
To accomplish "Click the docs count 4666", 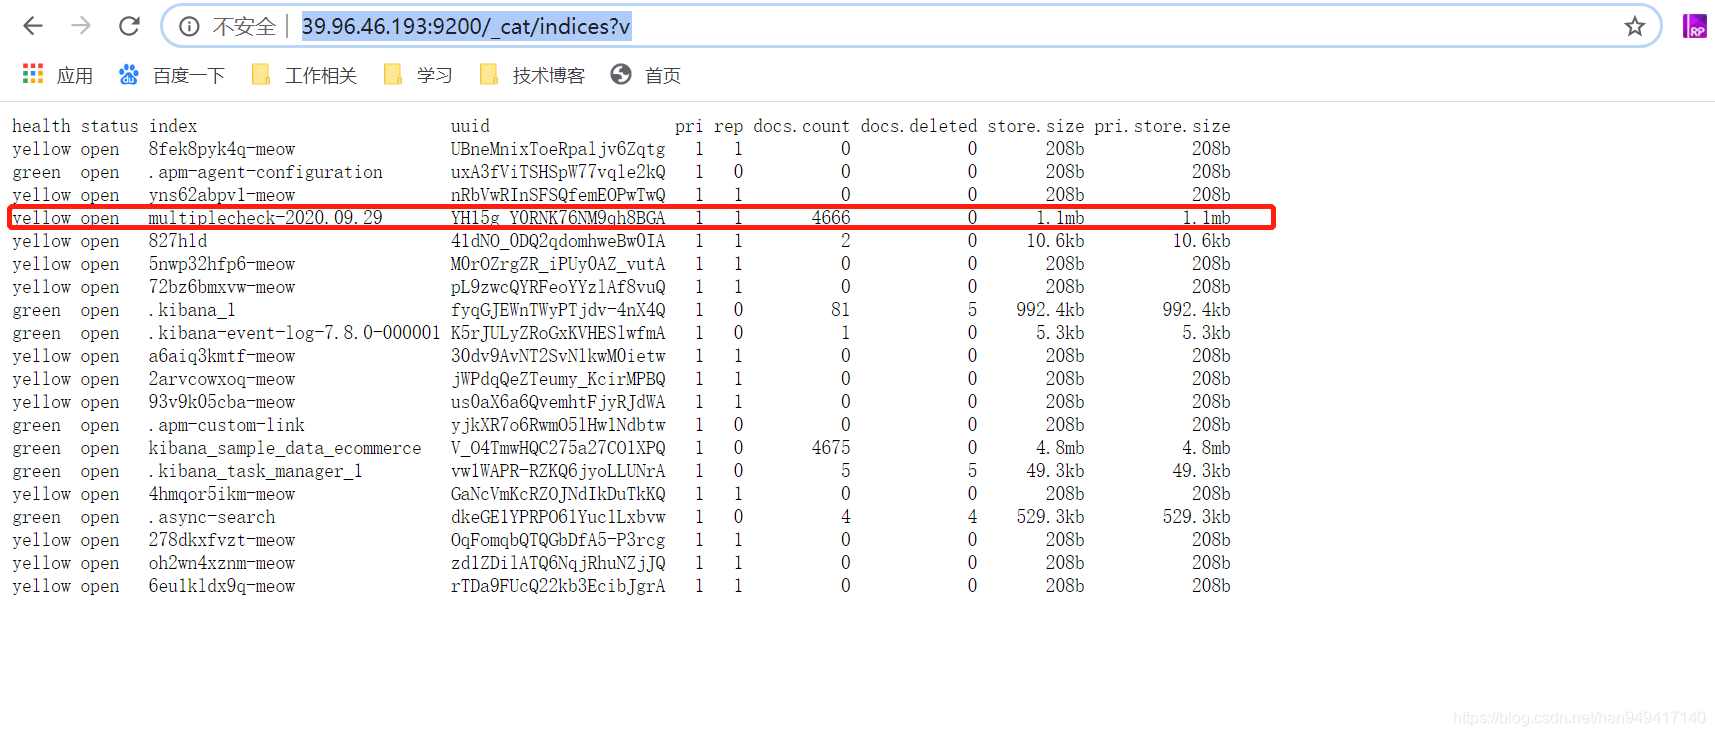I will point(831,218).
